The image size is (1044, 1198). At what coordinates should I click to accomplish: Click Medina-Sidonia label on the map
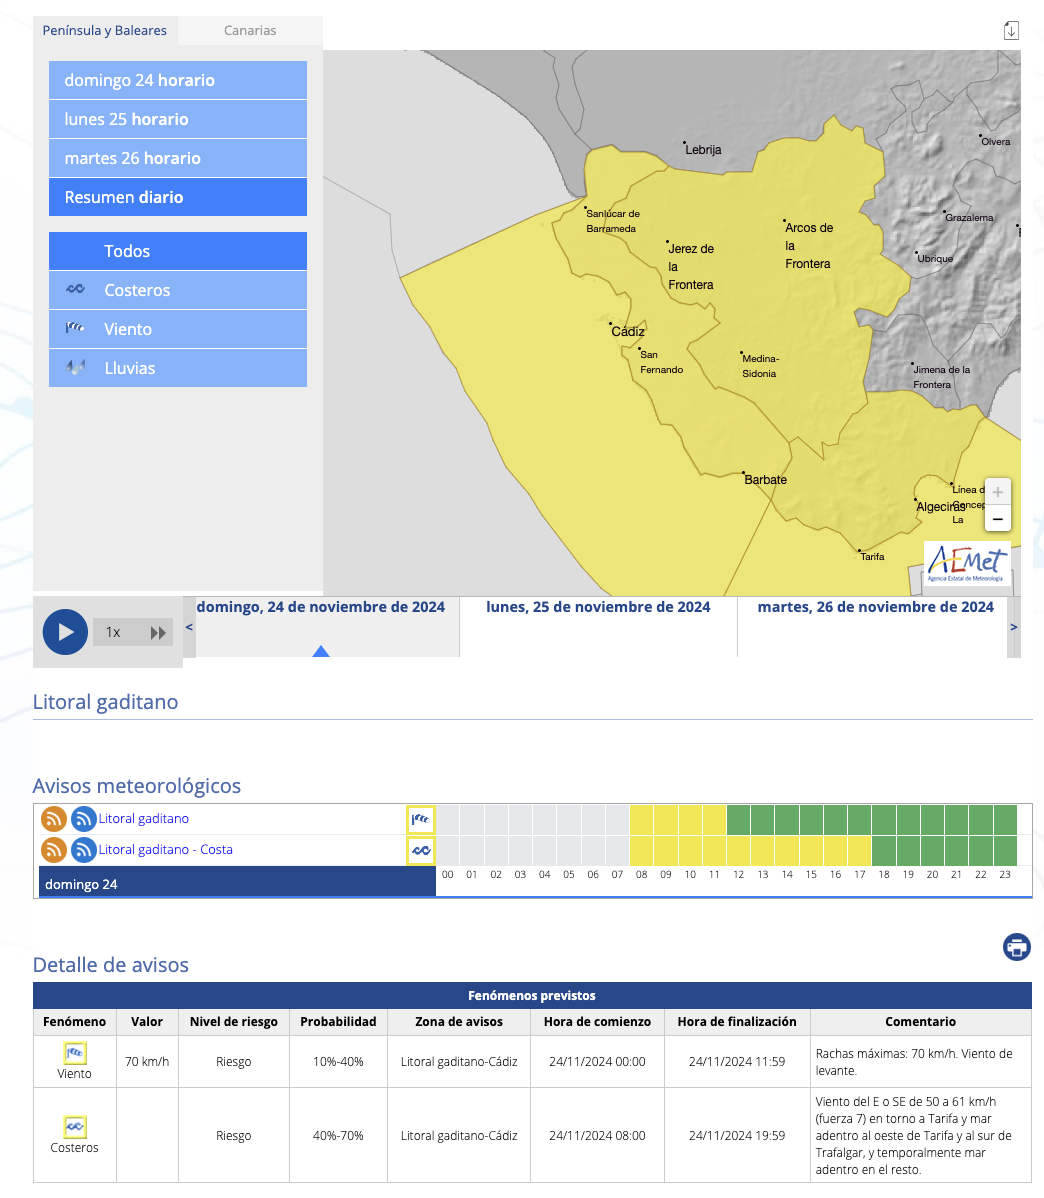coord(760,366)
